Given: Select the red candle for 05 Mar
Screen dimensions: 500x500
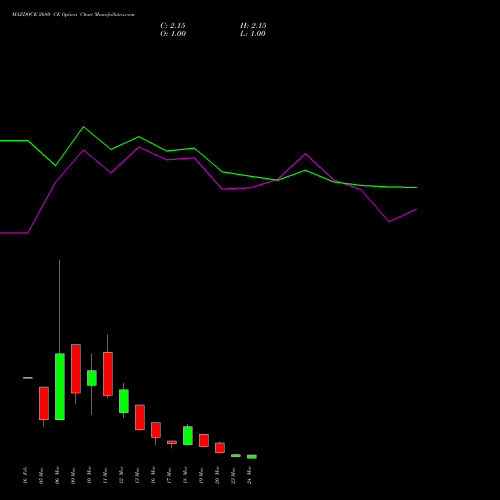Looking at the screenshot, I should click(44, 403).
